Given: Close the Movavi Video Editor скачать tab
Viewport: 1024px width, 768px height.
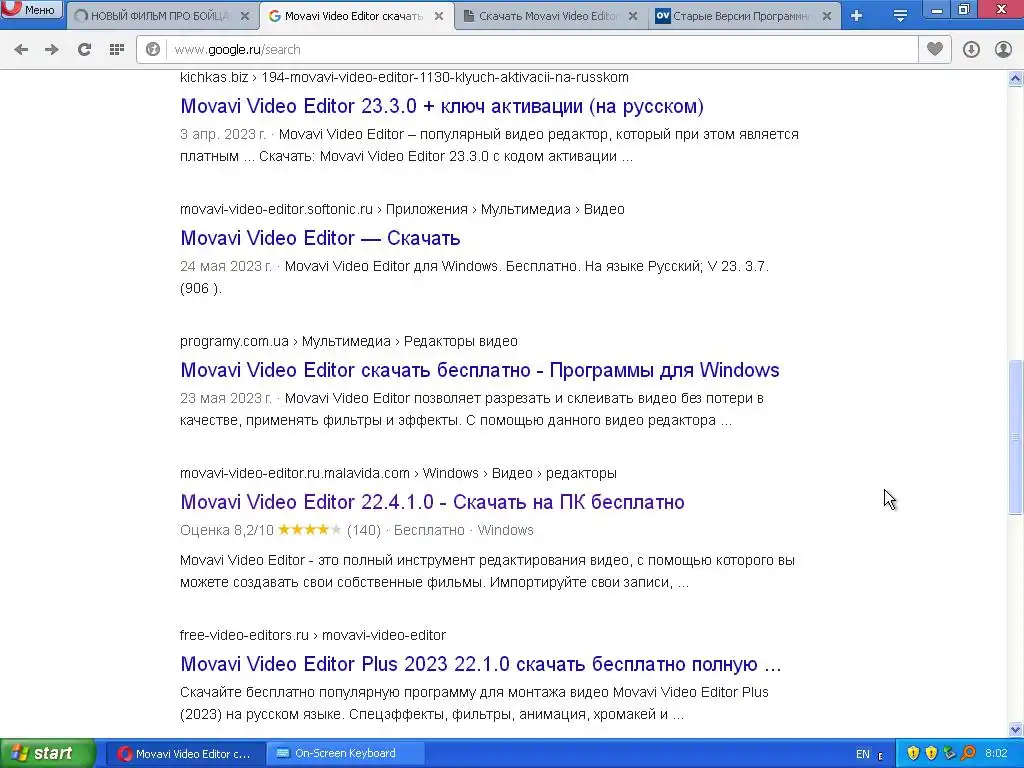Looking at the screenshot, I should coord(439,16).
